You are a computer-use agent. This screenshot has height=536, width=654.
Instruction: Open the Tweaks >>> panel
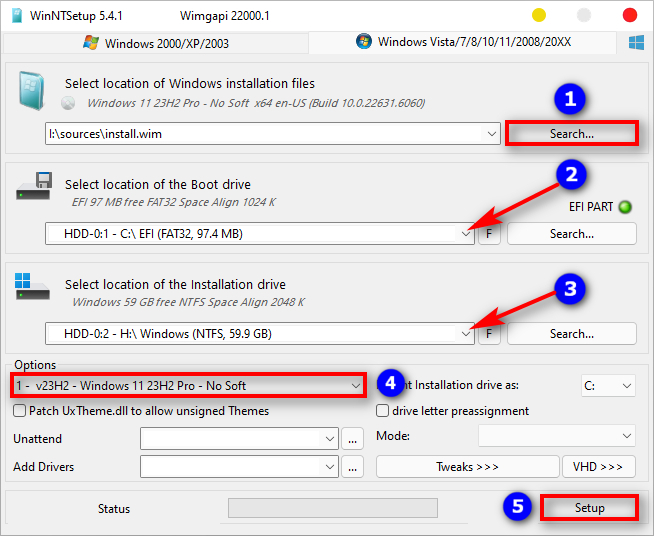pos(467,467)
